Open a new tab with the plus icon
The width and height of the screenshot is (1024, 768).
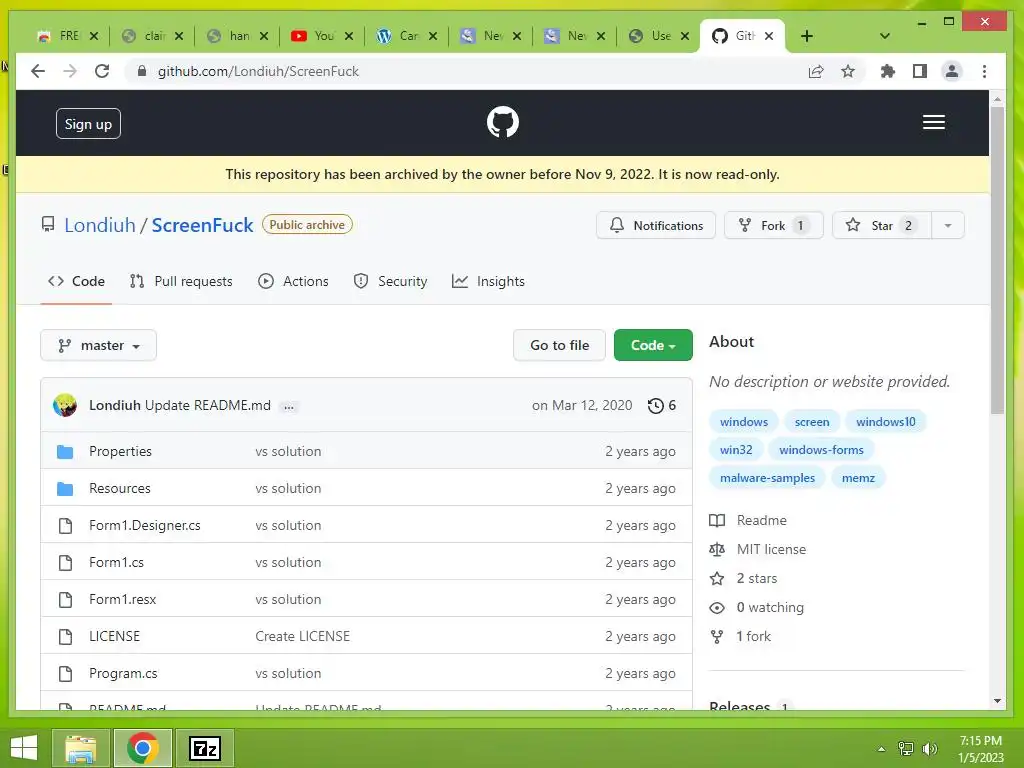tap(807, 36)
